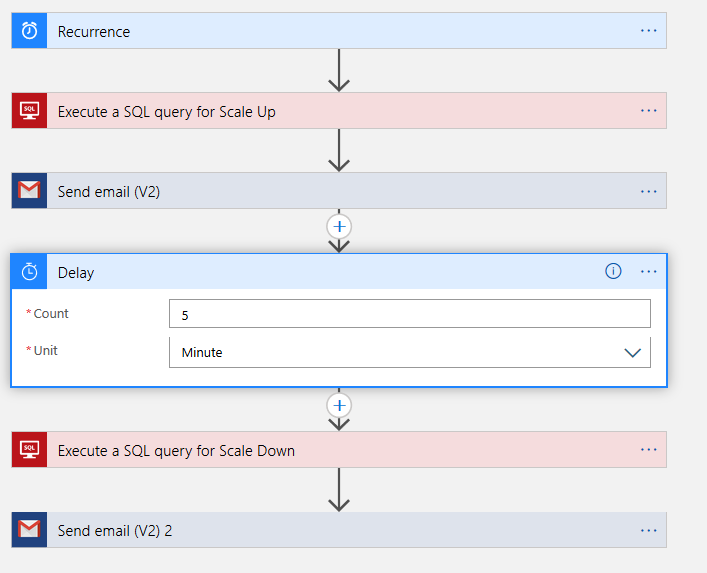
Task: Open the Unit dropdown showing Minute
Action: click(410, 352)
